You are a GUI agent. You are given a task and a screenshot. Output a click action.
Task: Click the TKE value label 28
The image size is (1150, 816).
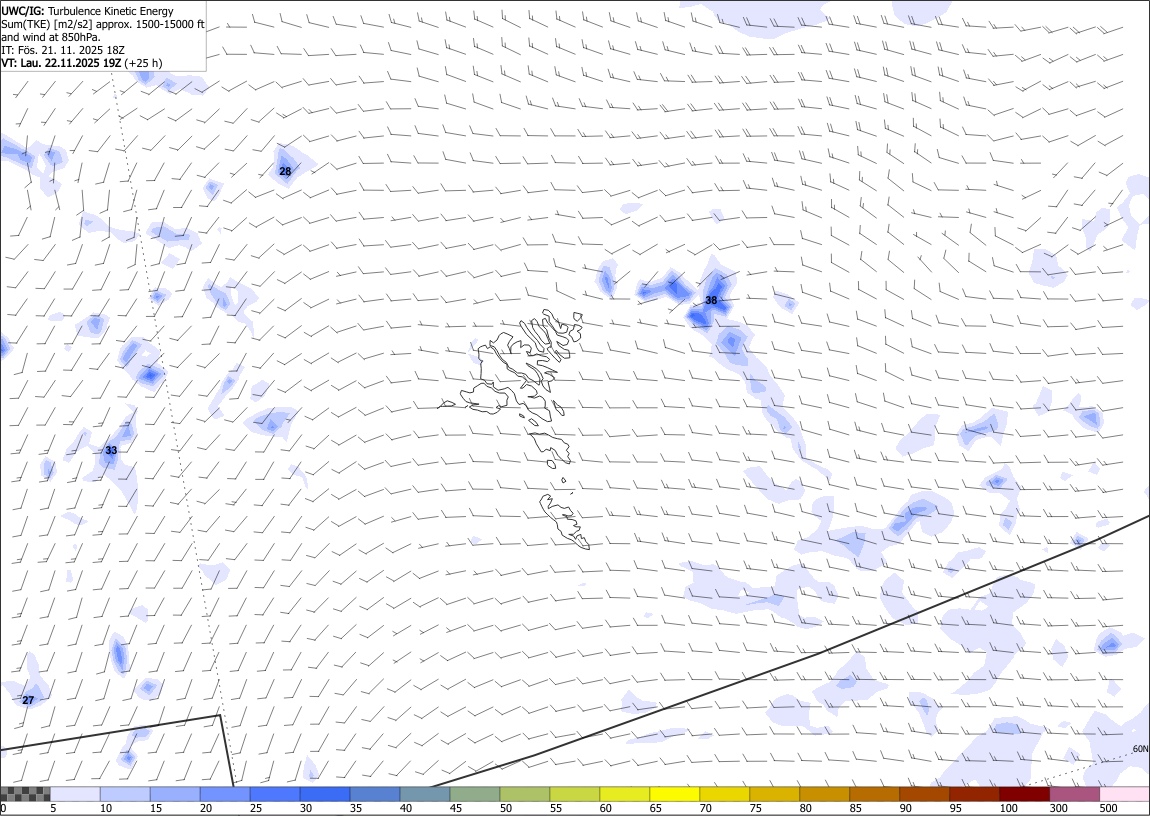click(x=285, y=172)
